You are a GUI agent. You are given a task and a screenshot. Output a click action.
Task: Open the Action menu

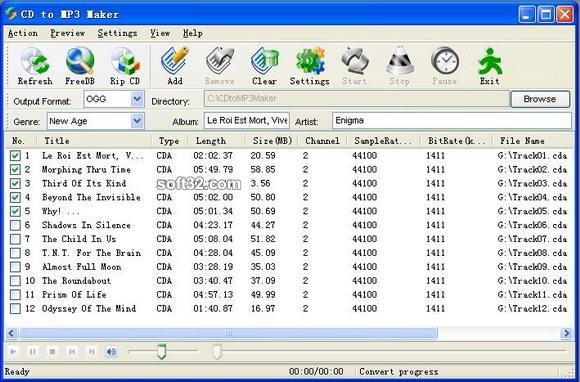pos(23,33)
